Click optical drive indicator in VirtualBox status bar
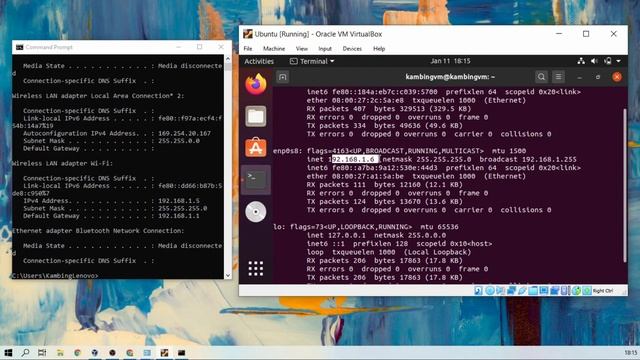This screenshot has height=360, width=640. pyautogui.click(x=490, y=291)
